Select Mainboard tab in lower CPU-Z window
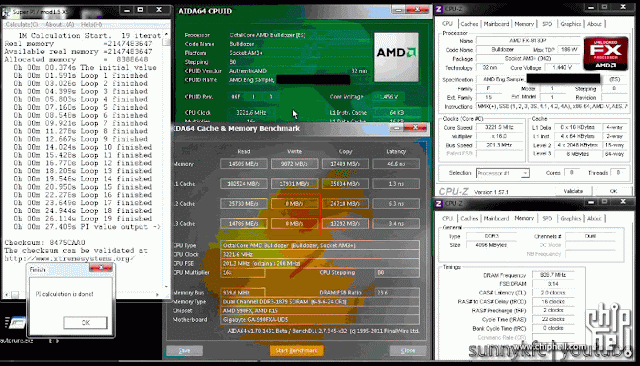The image size is (640, 366). pos(496,218)
